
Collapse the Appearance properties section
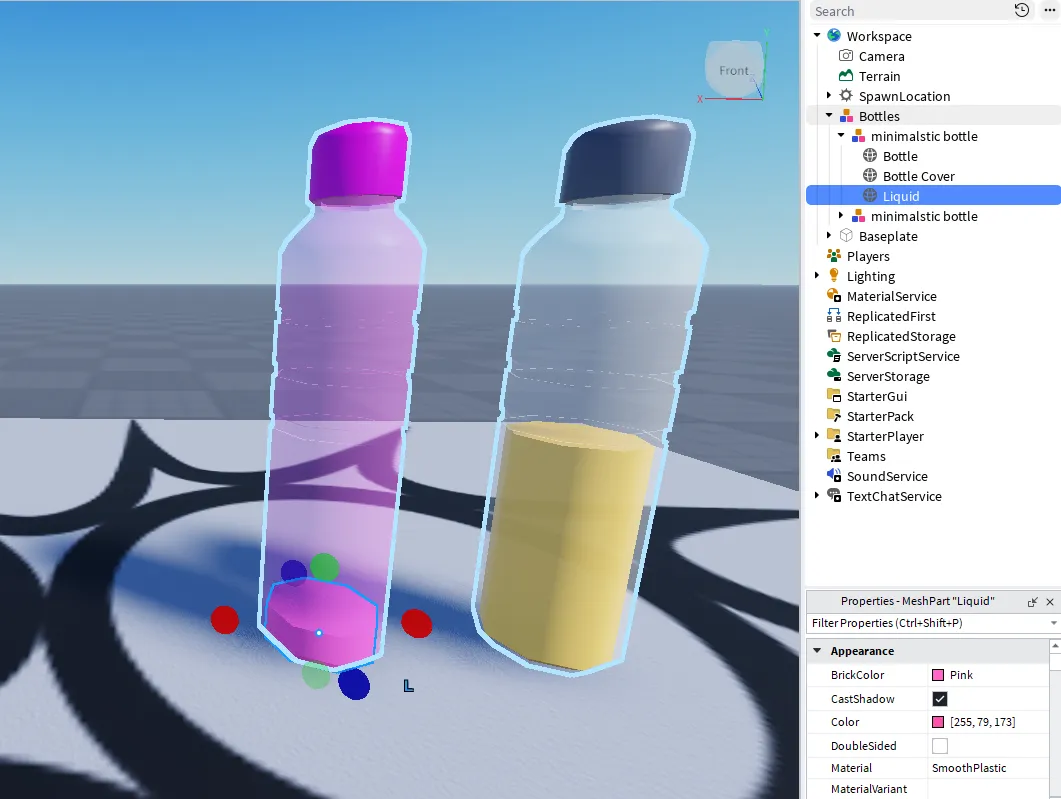point(817,651)
